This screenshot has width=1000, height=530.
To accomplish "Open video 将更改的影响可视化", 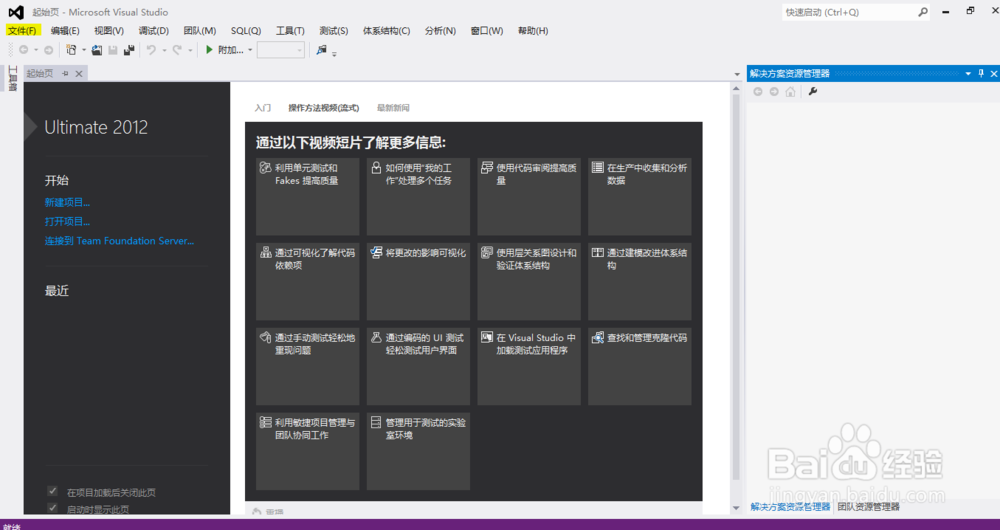I will coord(418,281).
